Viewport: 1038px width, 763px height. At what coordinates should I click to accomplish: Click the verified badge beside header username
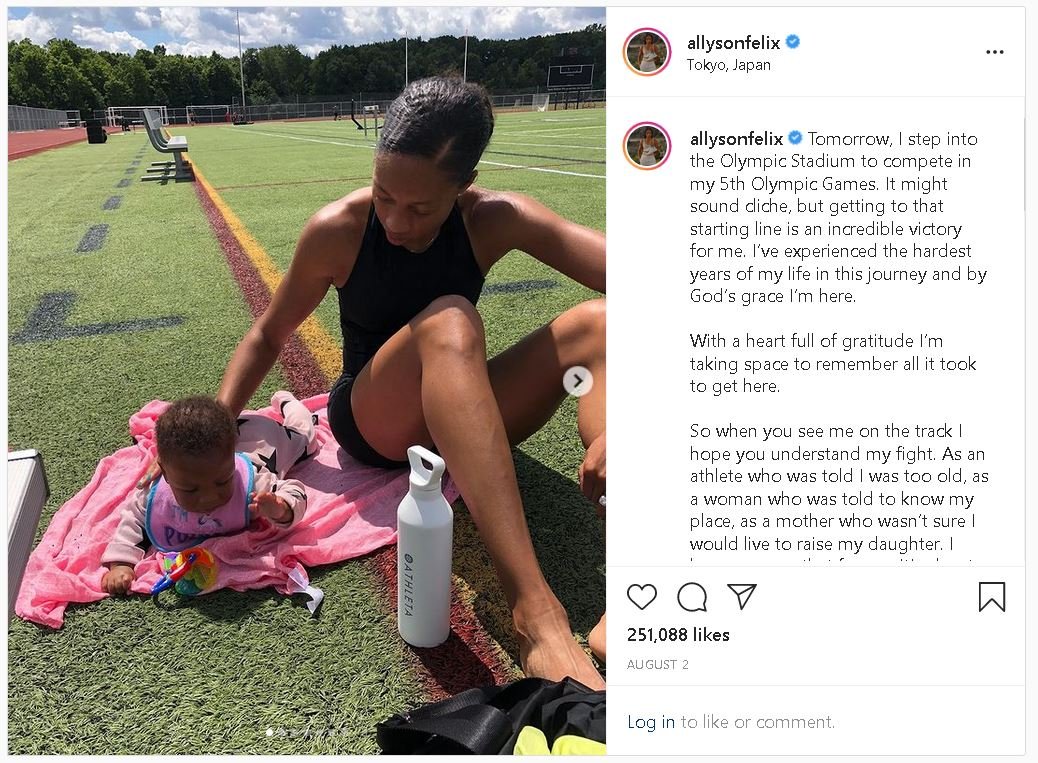point(792,42)
